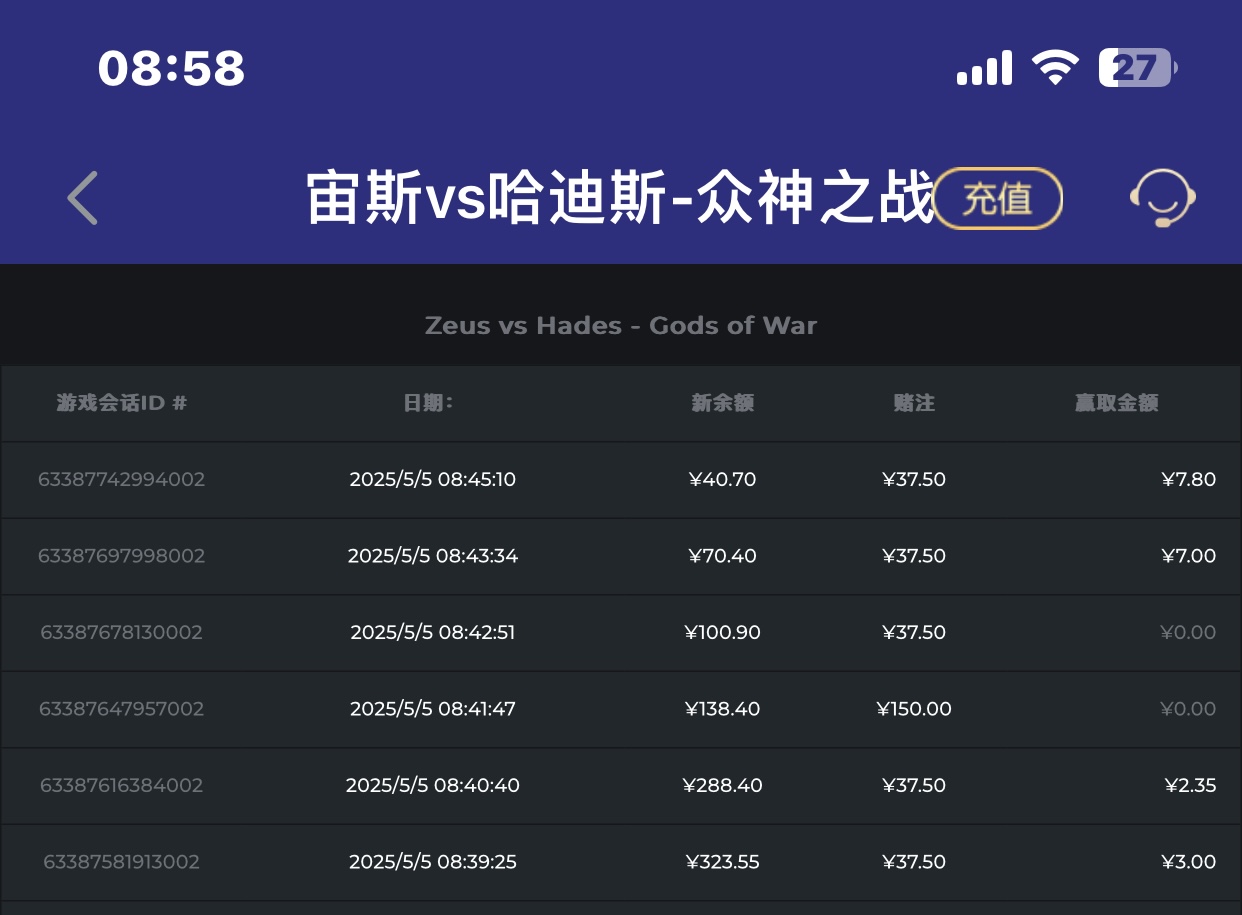
Task: Tap the 新余额 column header
Action: tap(722, 403)
